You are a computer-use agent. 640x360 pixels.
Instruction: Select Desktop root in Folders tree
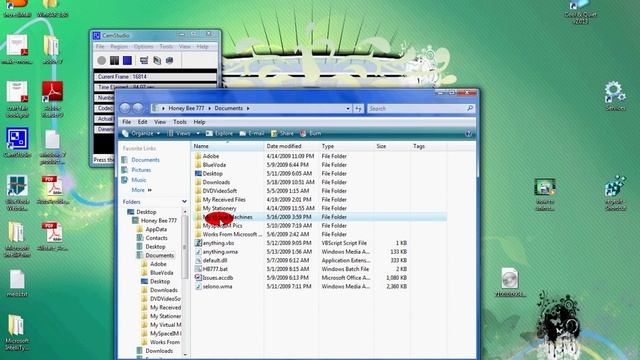pyautogui.click(x=146, y=212)
